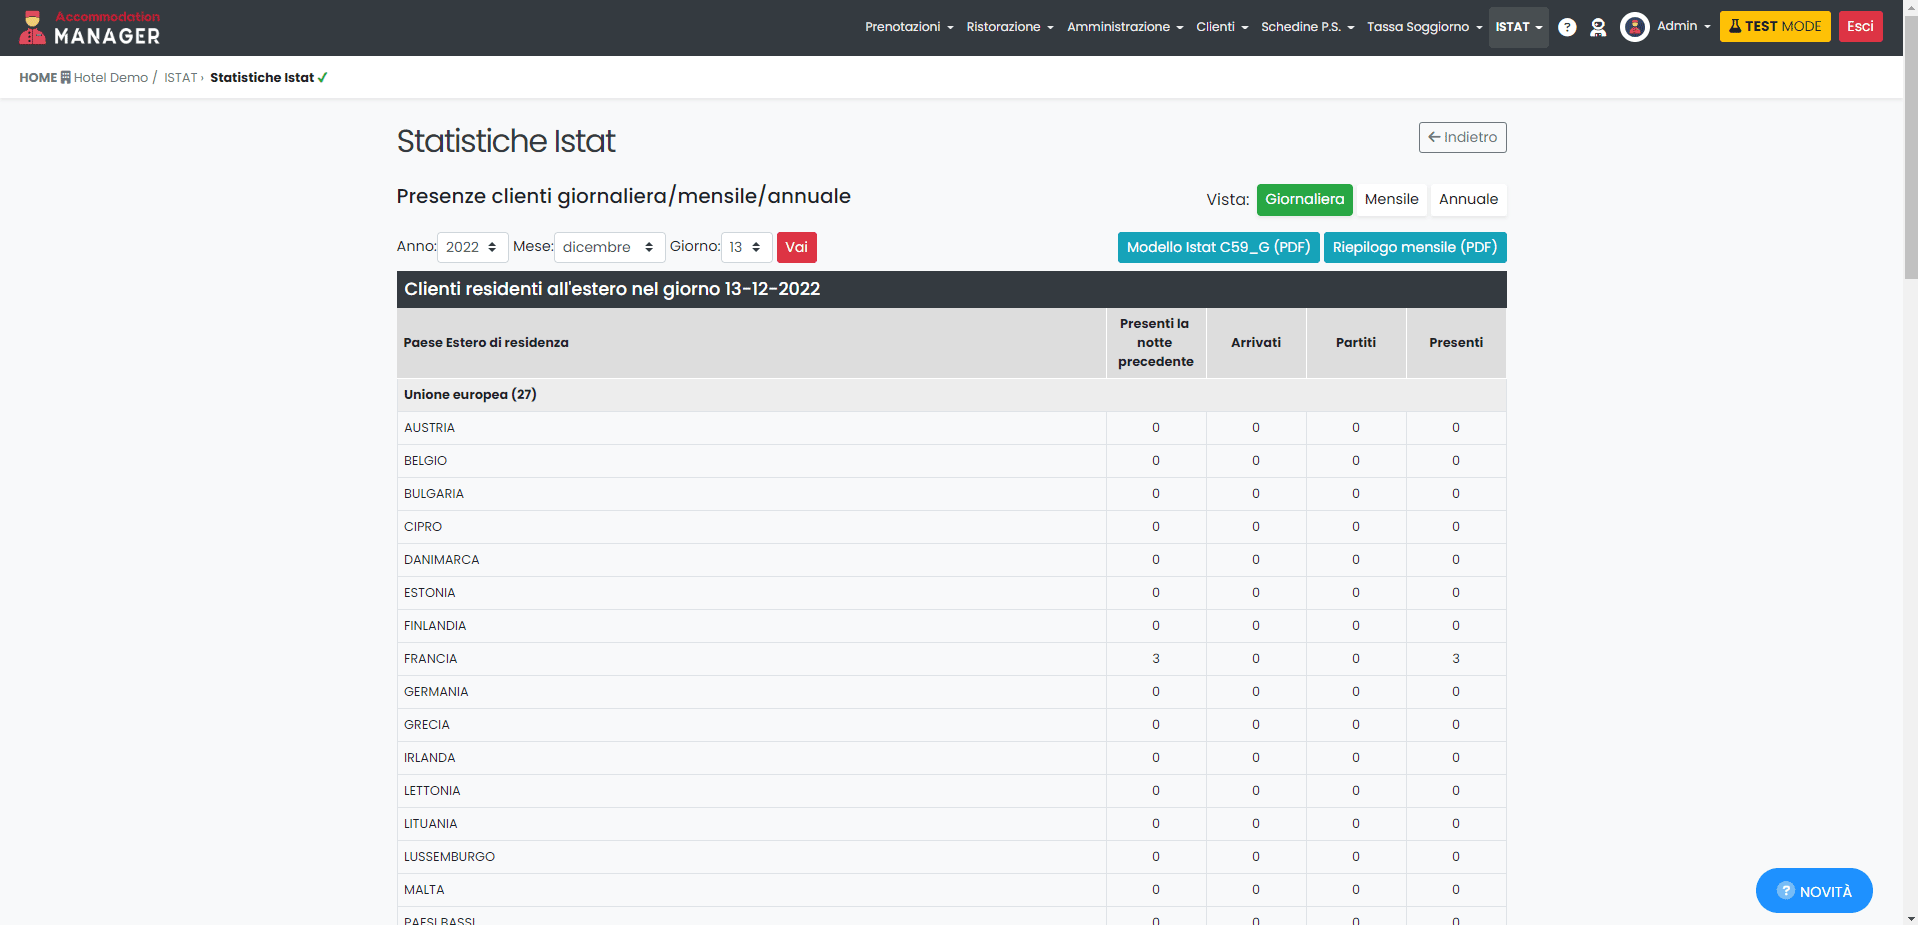Image resolution: width=1918 pixels, height=925 pixels.
Task: Download Modello Istat C59_G PDF
Action: (1218, 247)
